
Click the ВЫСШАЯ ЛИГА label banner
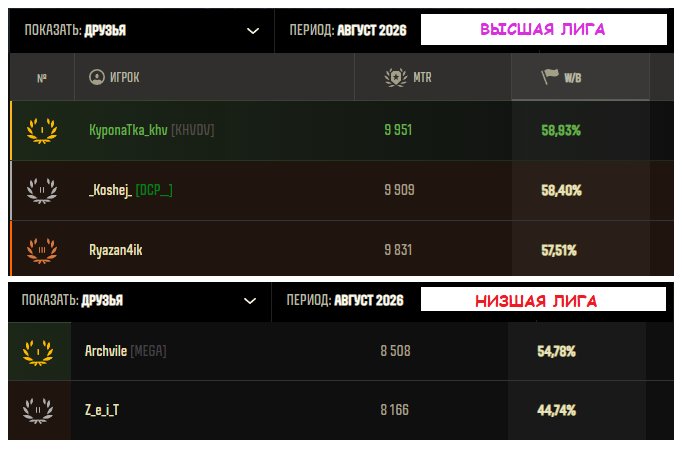(x=544, y=30)
